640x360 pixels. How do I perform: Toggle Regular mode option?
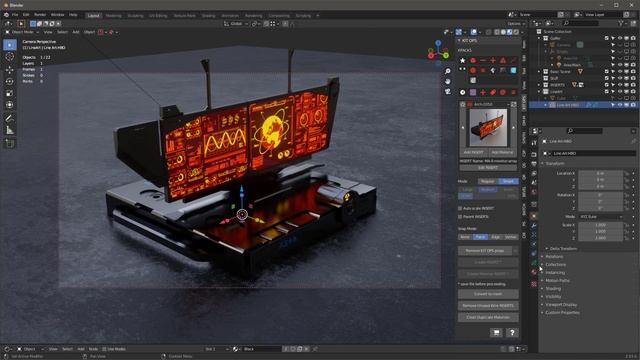(x=488, y=181)
